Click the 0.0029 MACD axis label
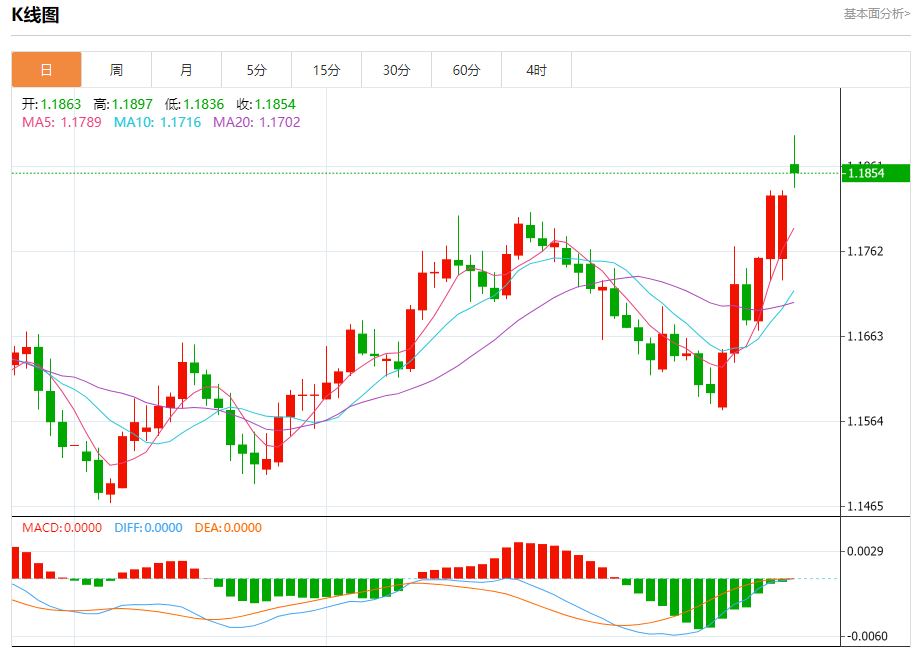Viewport: 918px width, 647px height. (864, 551)
